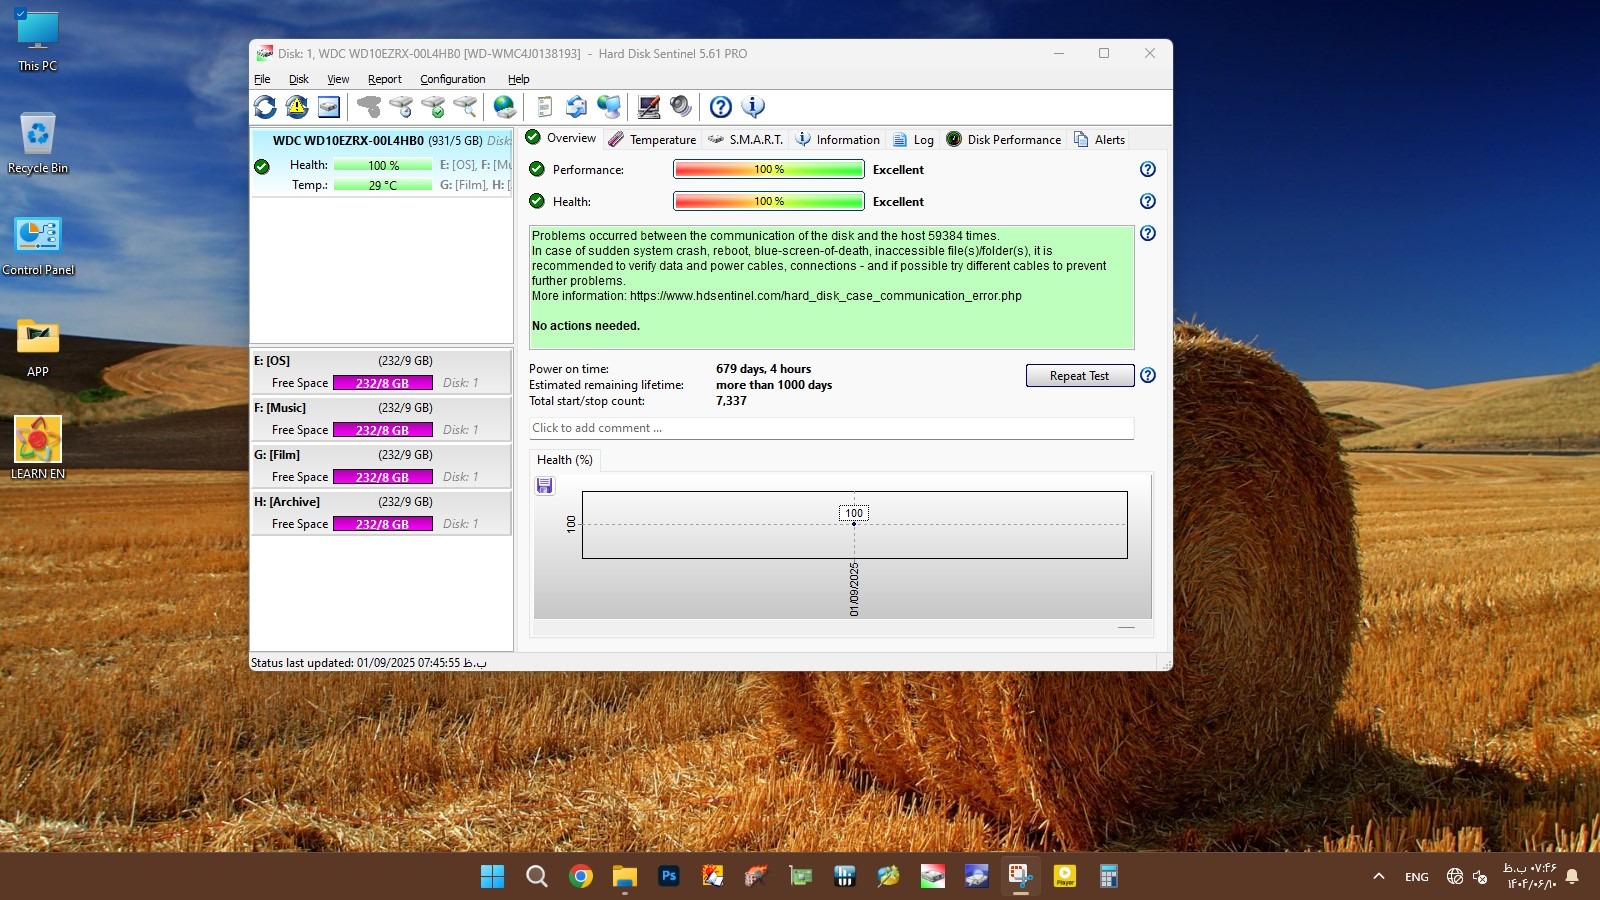Select the Health (%) graph tab
This screenshot has width=1600, height=900.
[565, 460]
